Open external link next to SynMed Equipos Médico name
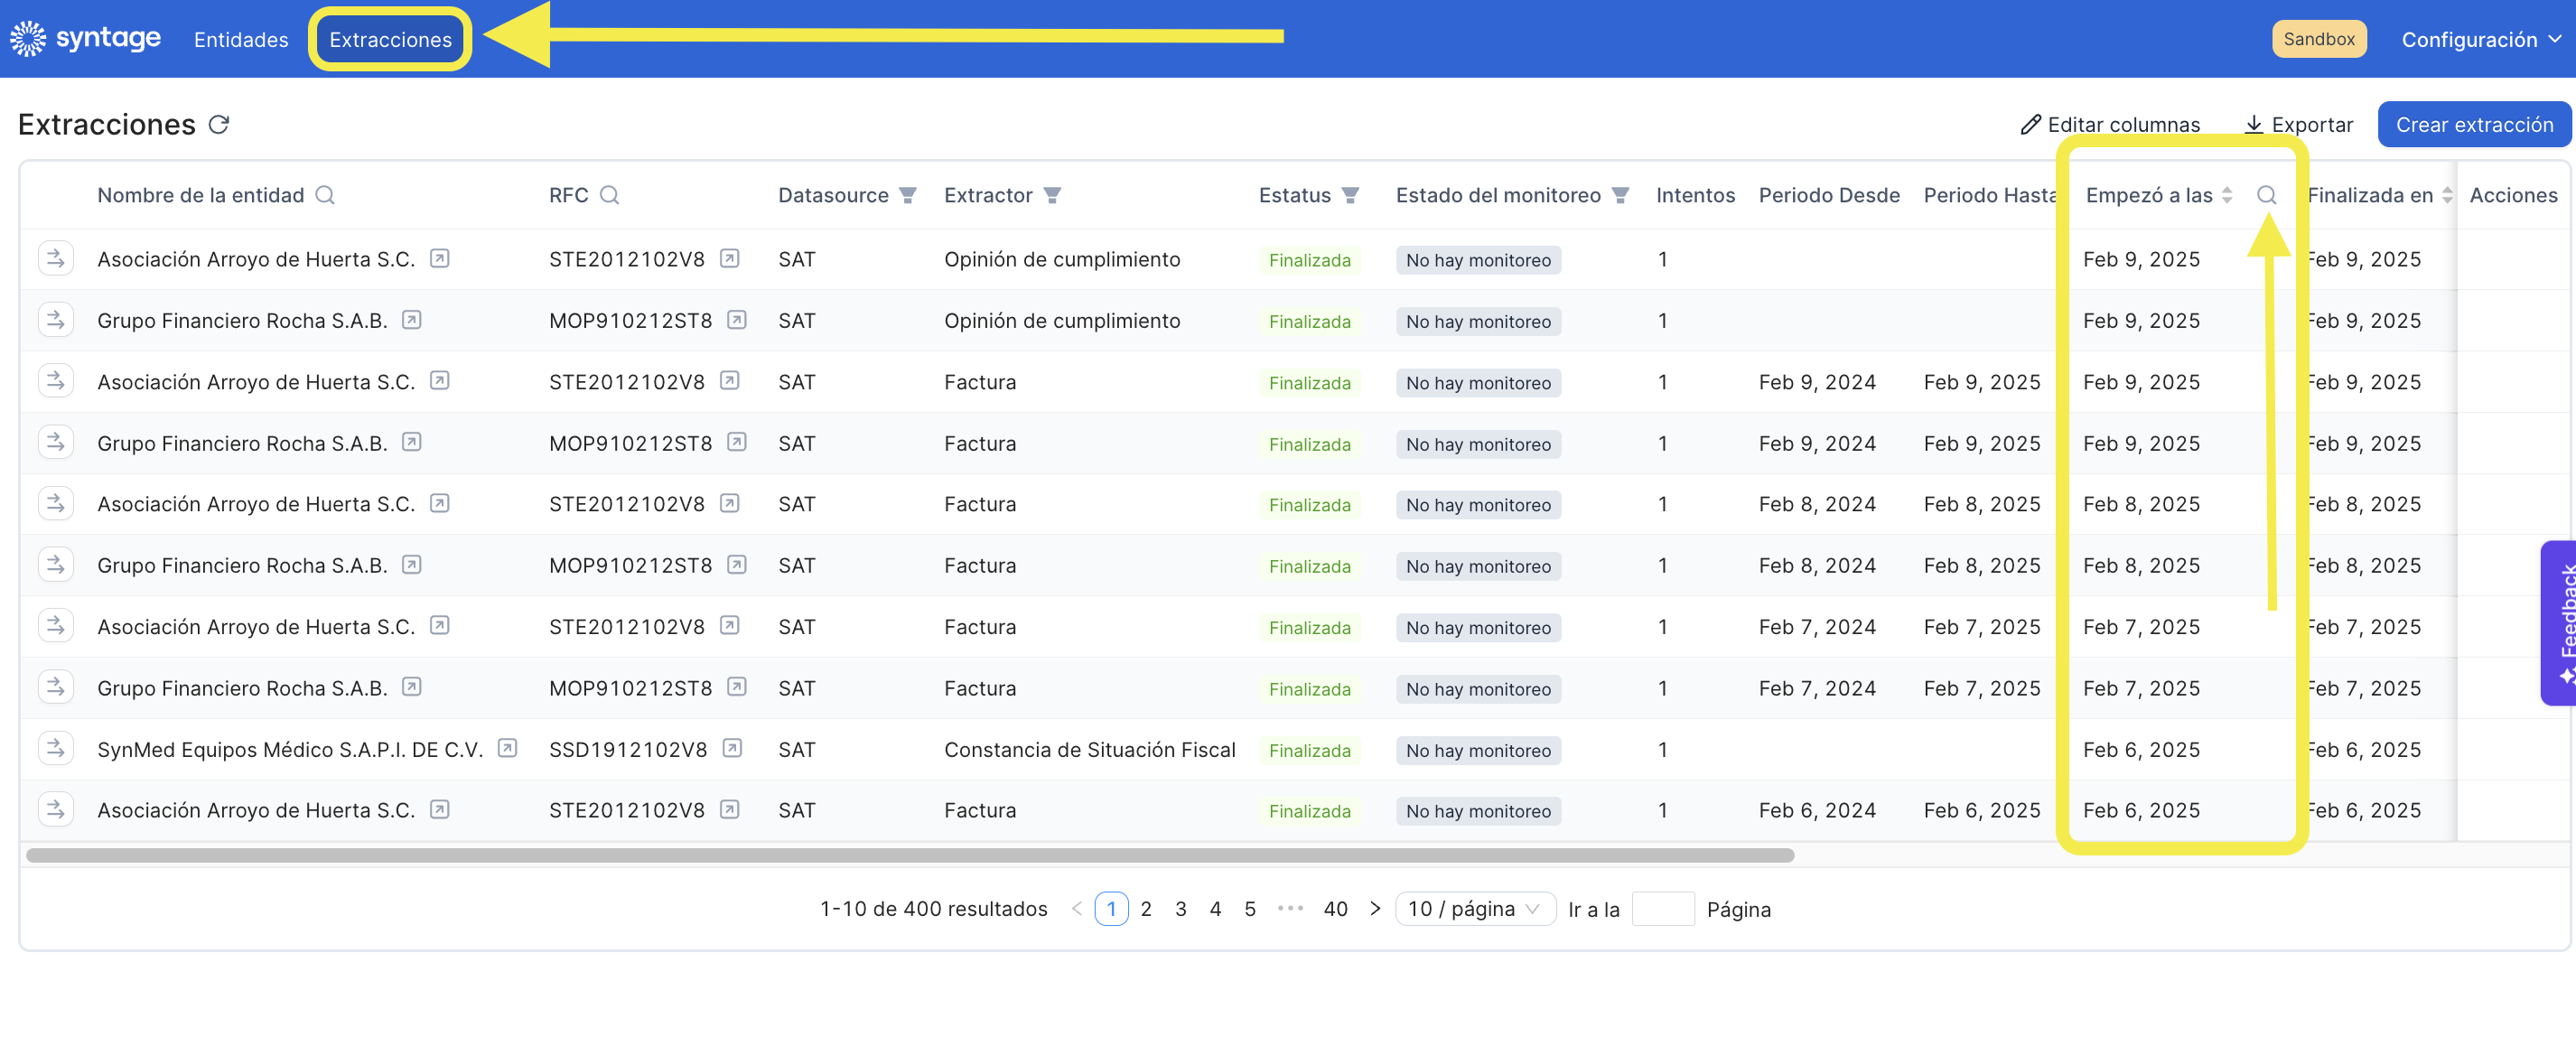Viewport: 2576px width, 1037px height. 508,748
